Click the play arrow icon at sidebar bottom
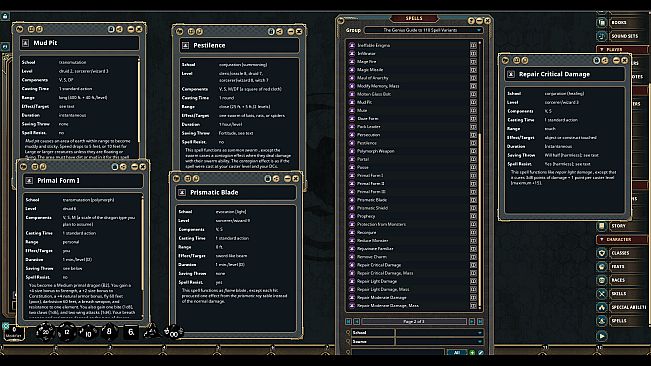The image size is (651, 366). (602, 335)
